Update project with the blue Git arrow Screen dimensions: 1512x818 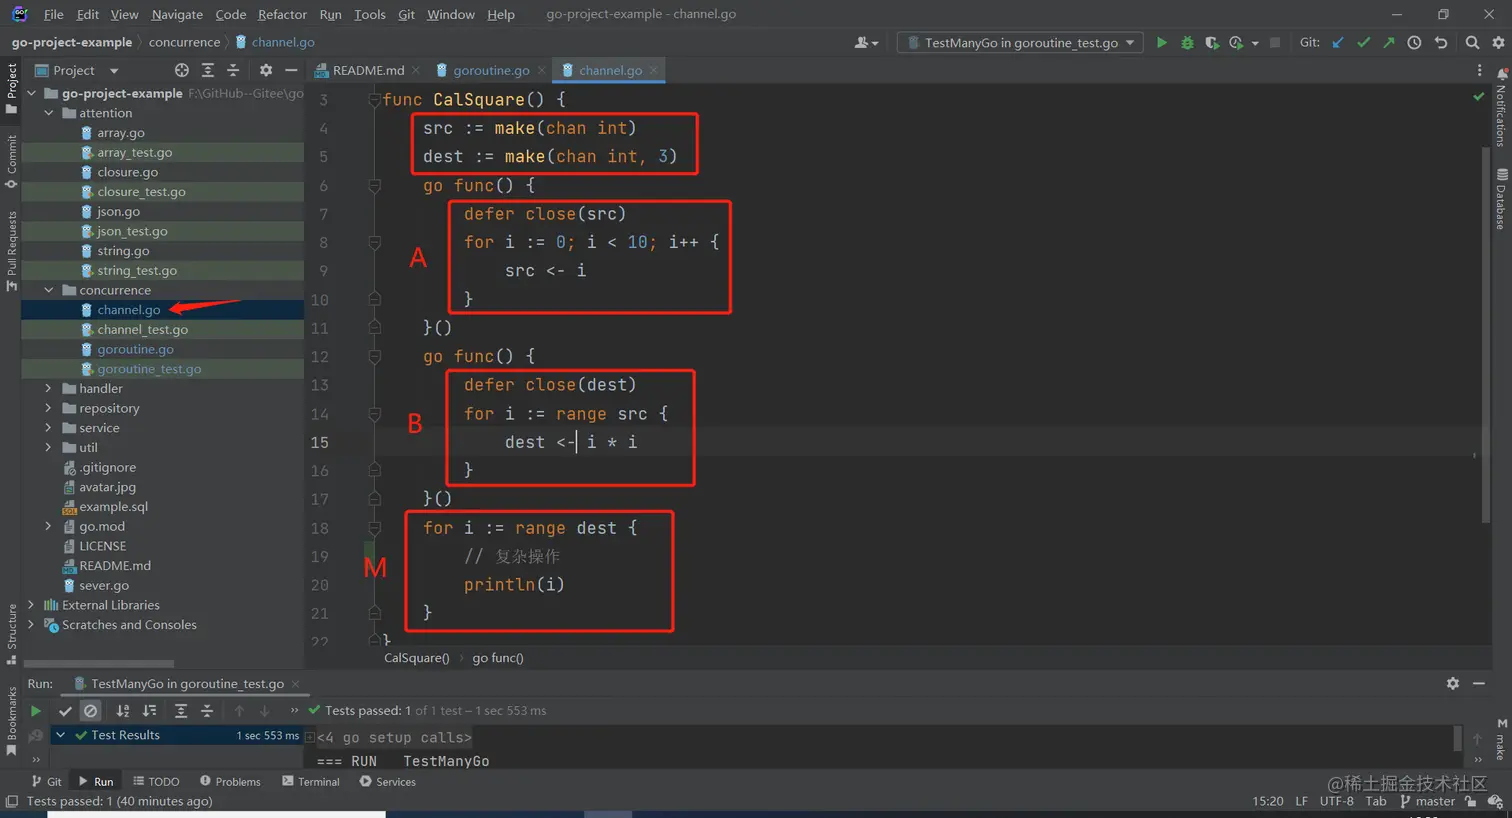1338,43
